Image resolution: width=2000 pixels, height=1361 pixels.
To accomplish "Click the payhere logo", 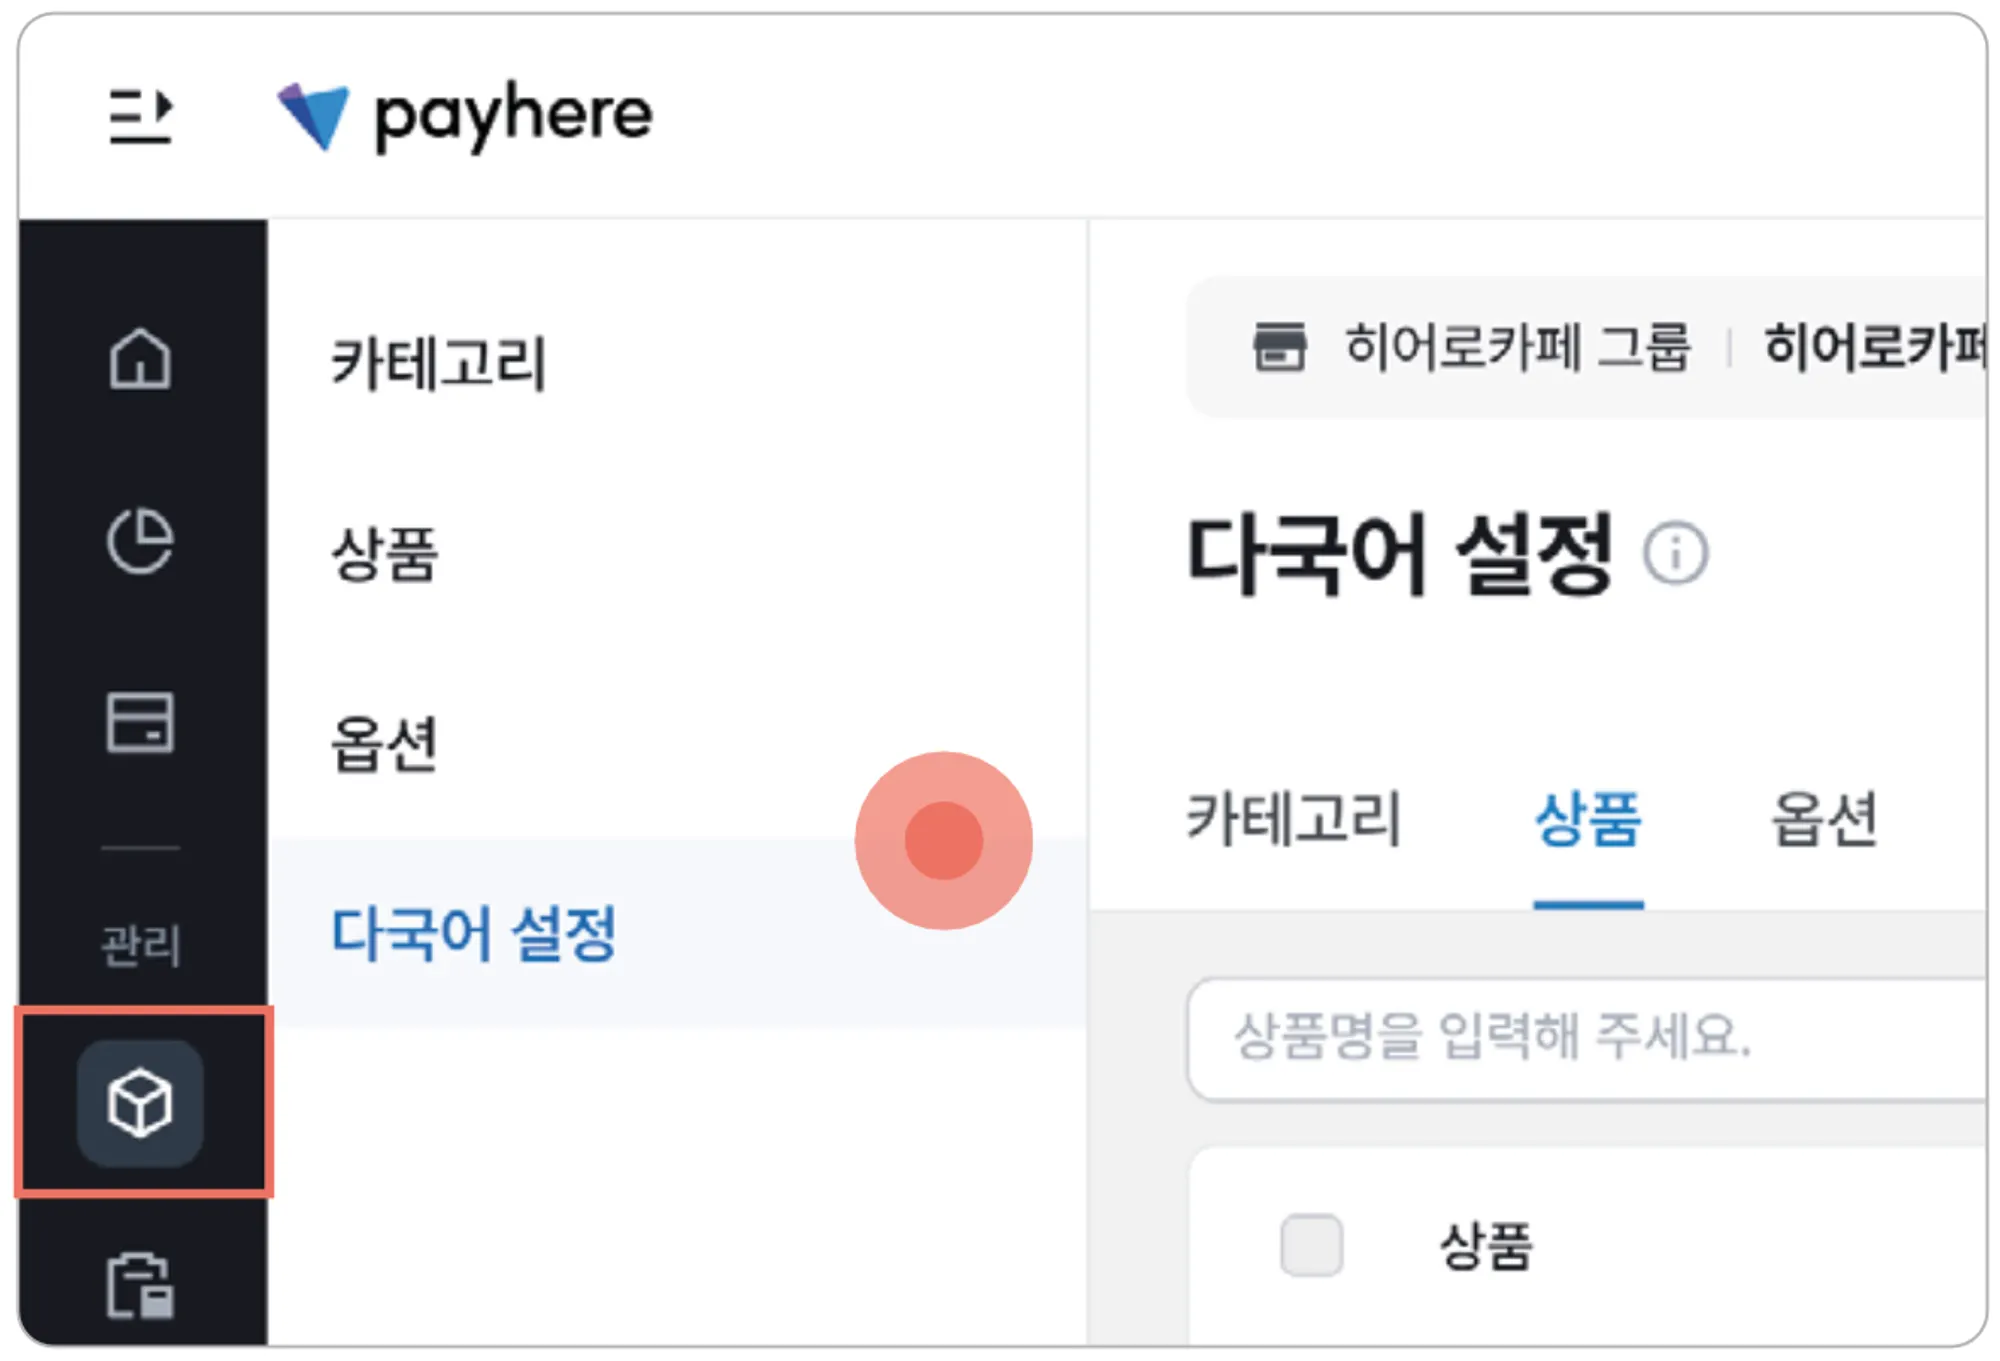I will pyautogui.click(x=465, y=116).
